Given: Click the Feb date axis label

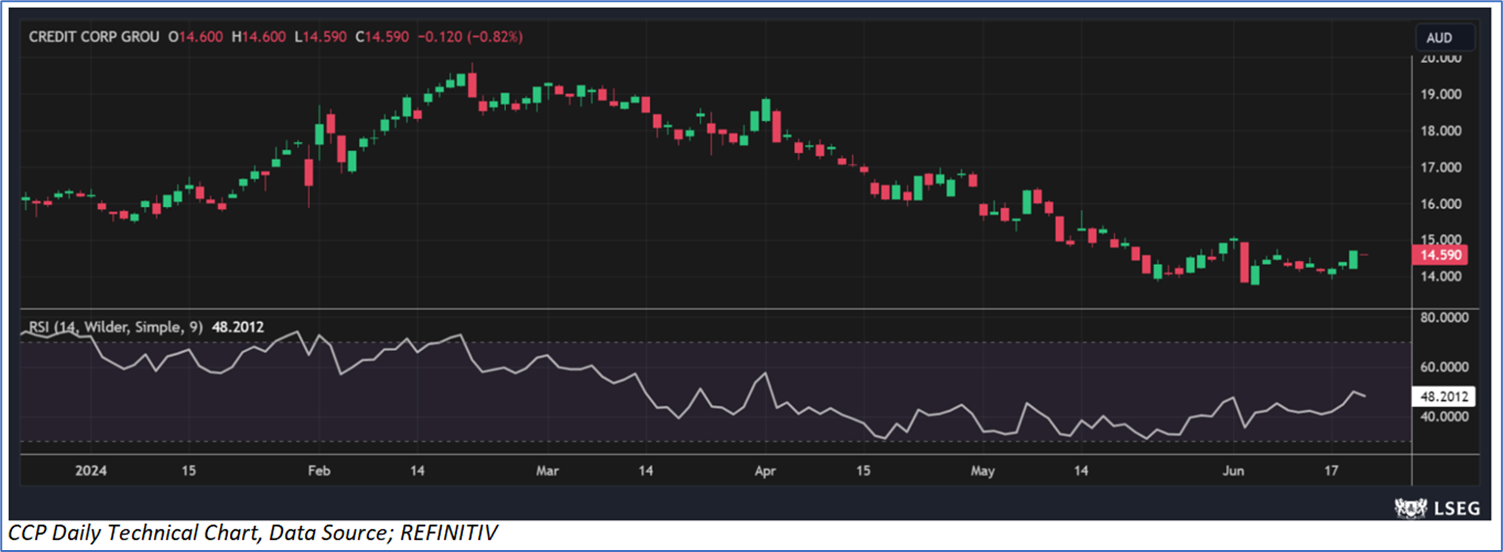Looking at the screenshot, I should click(x=320, y=470).
